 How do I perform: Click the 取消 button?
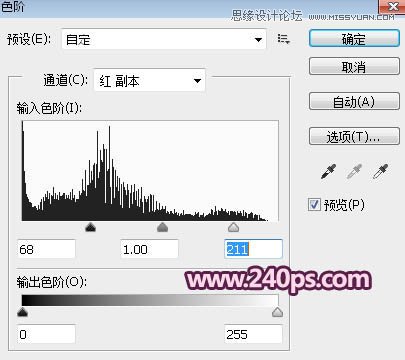tap(354, 66)
